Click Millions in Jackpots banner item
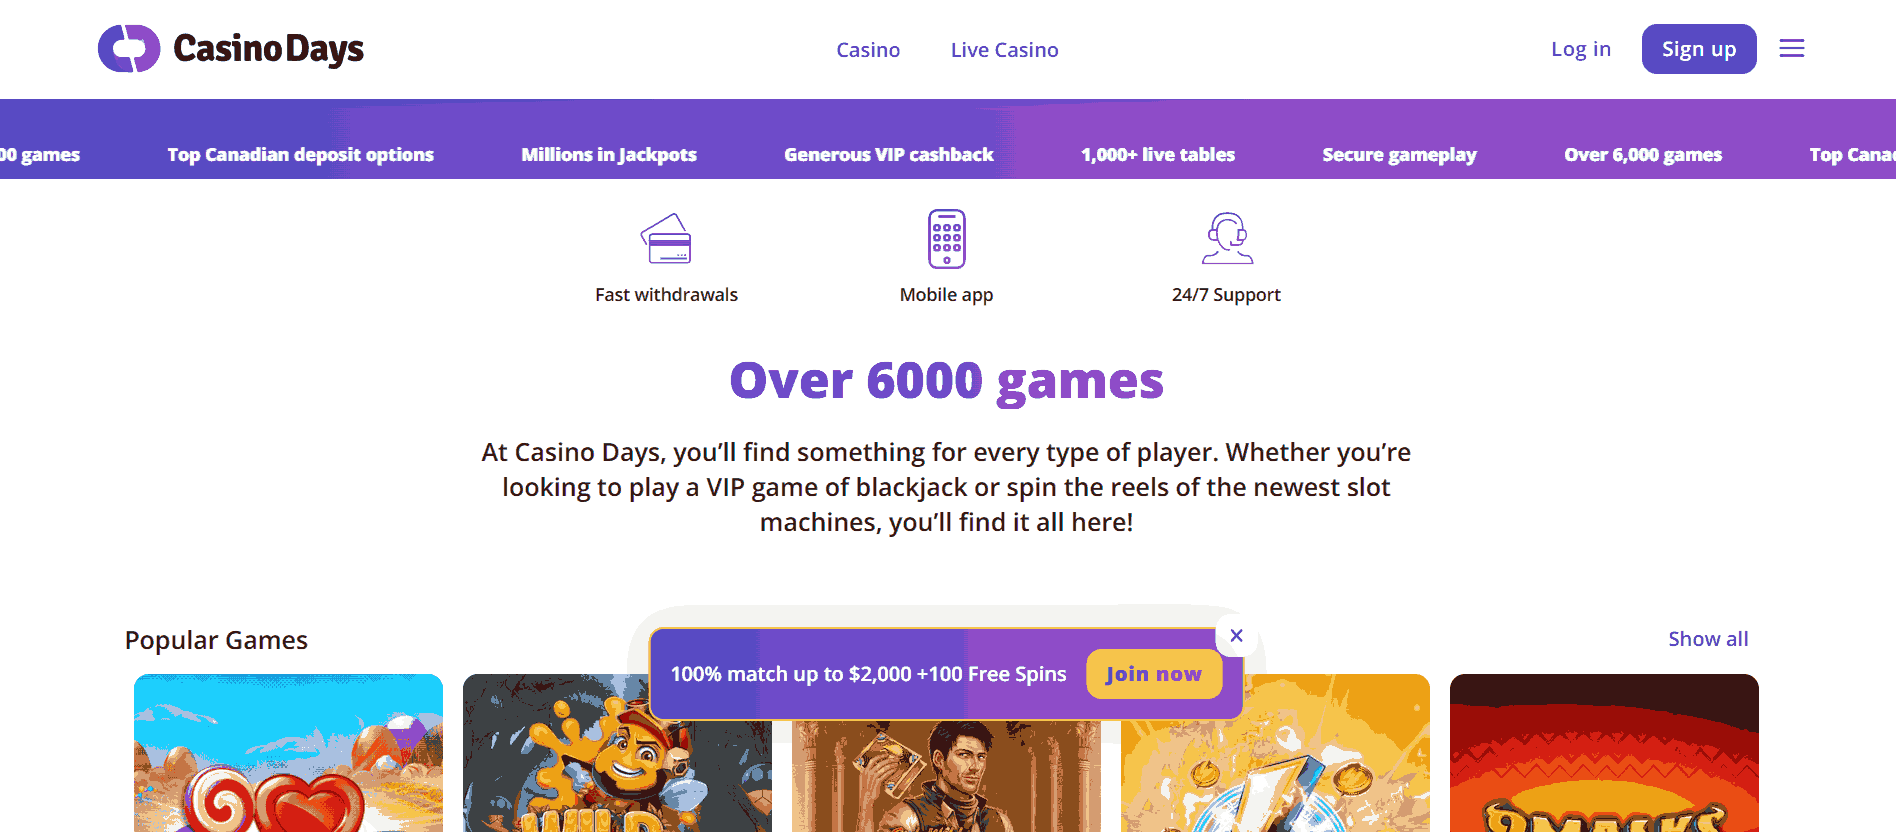Viewport: 1896px width, 832px height. click(x=608, y=154)
